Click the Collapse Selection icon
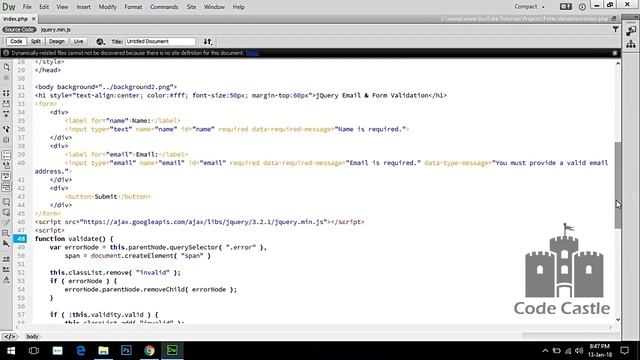The height and width of the screenshot is (360, 640). 6,104
